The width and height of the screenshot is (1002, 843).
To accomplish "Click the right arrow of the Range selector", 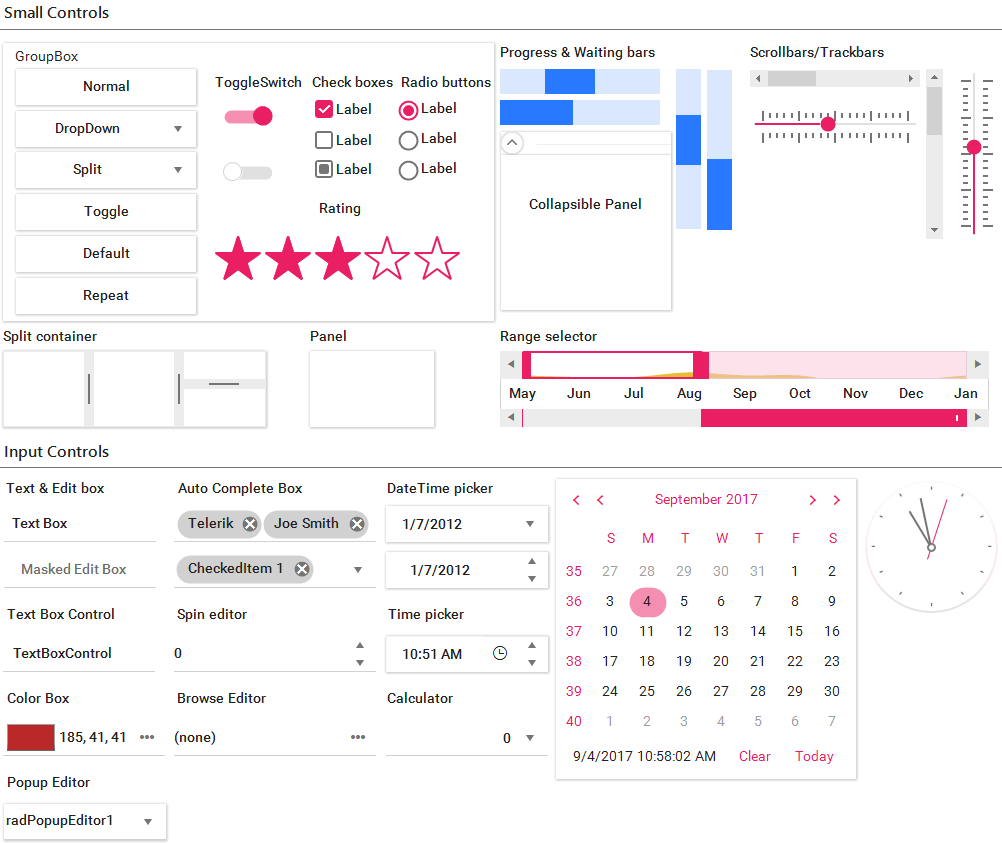I will (x=979, y=364).
